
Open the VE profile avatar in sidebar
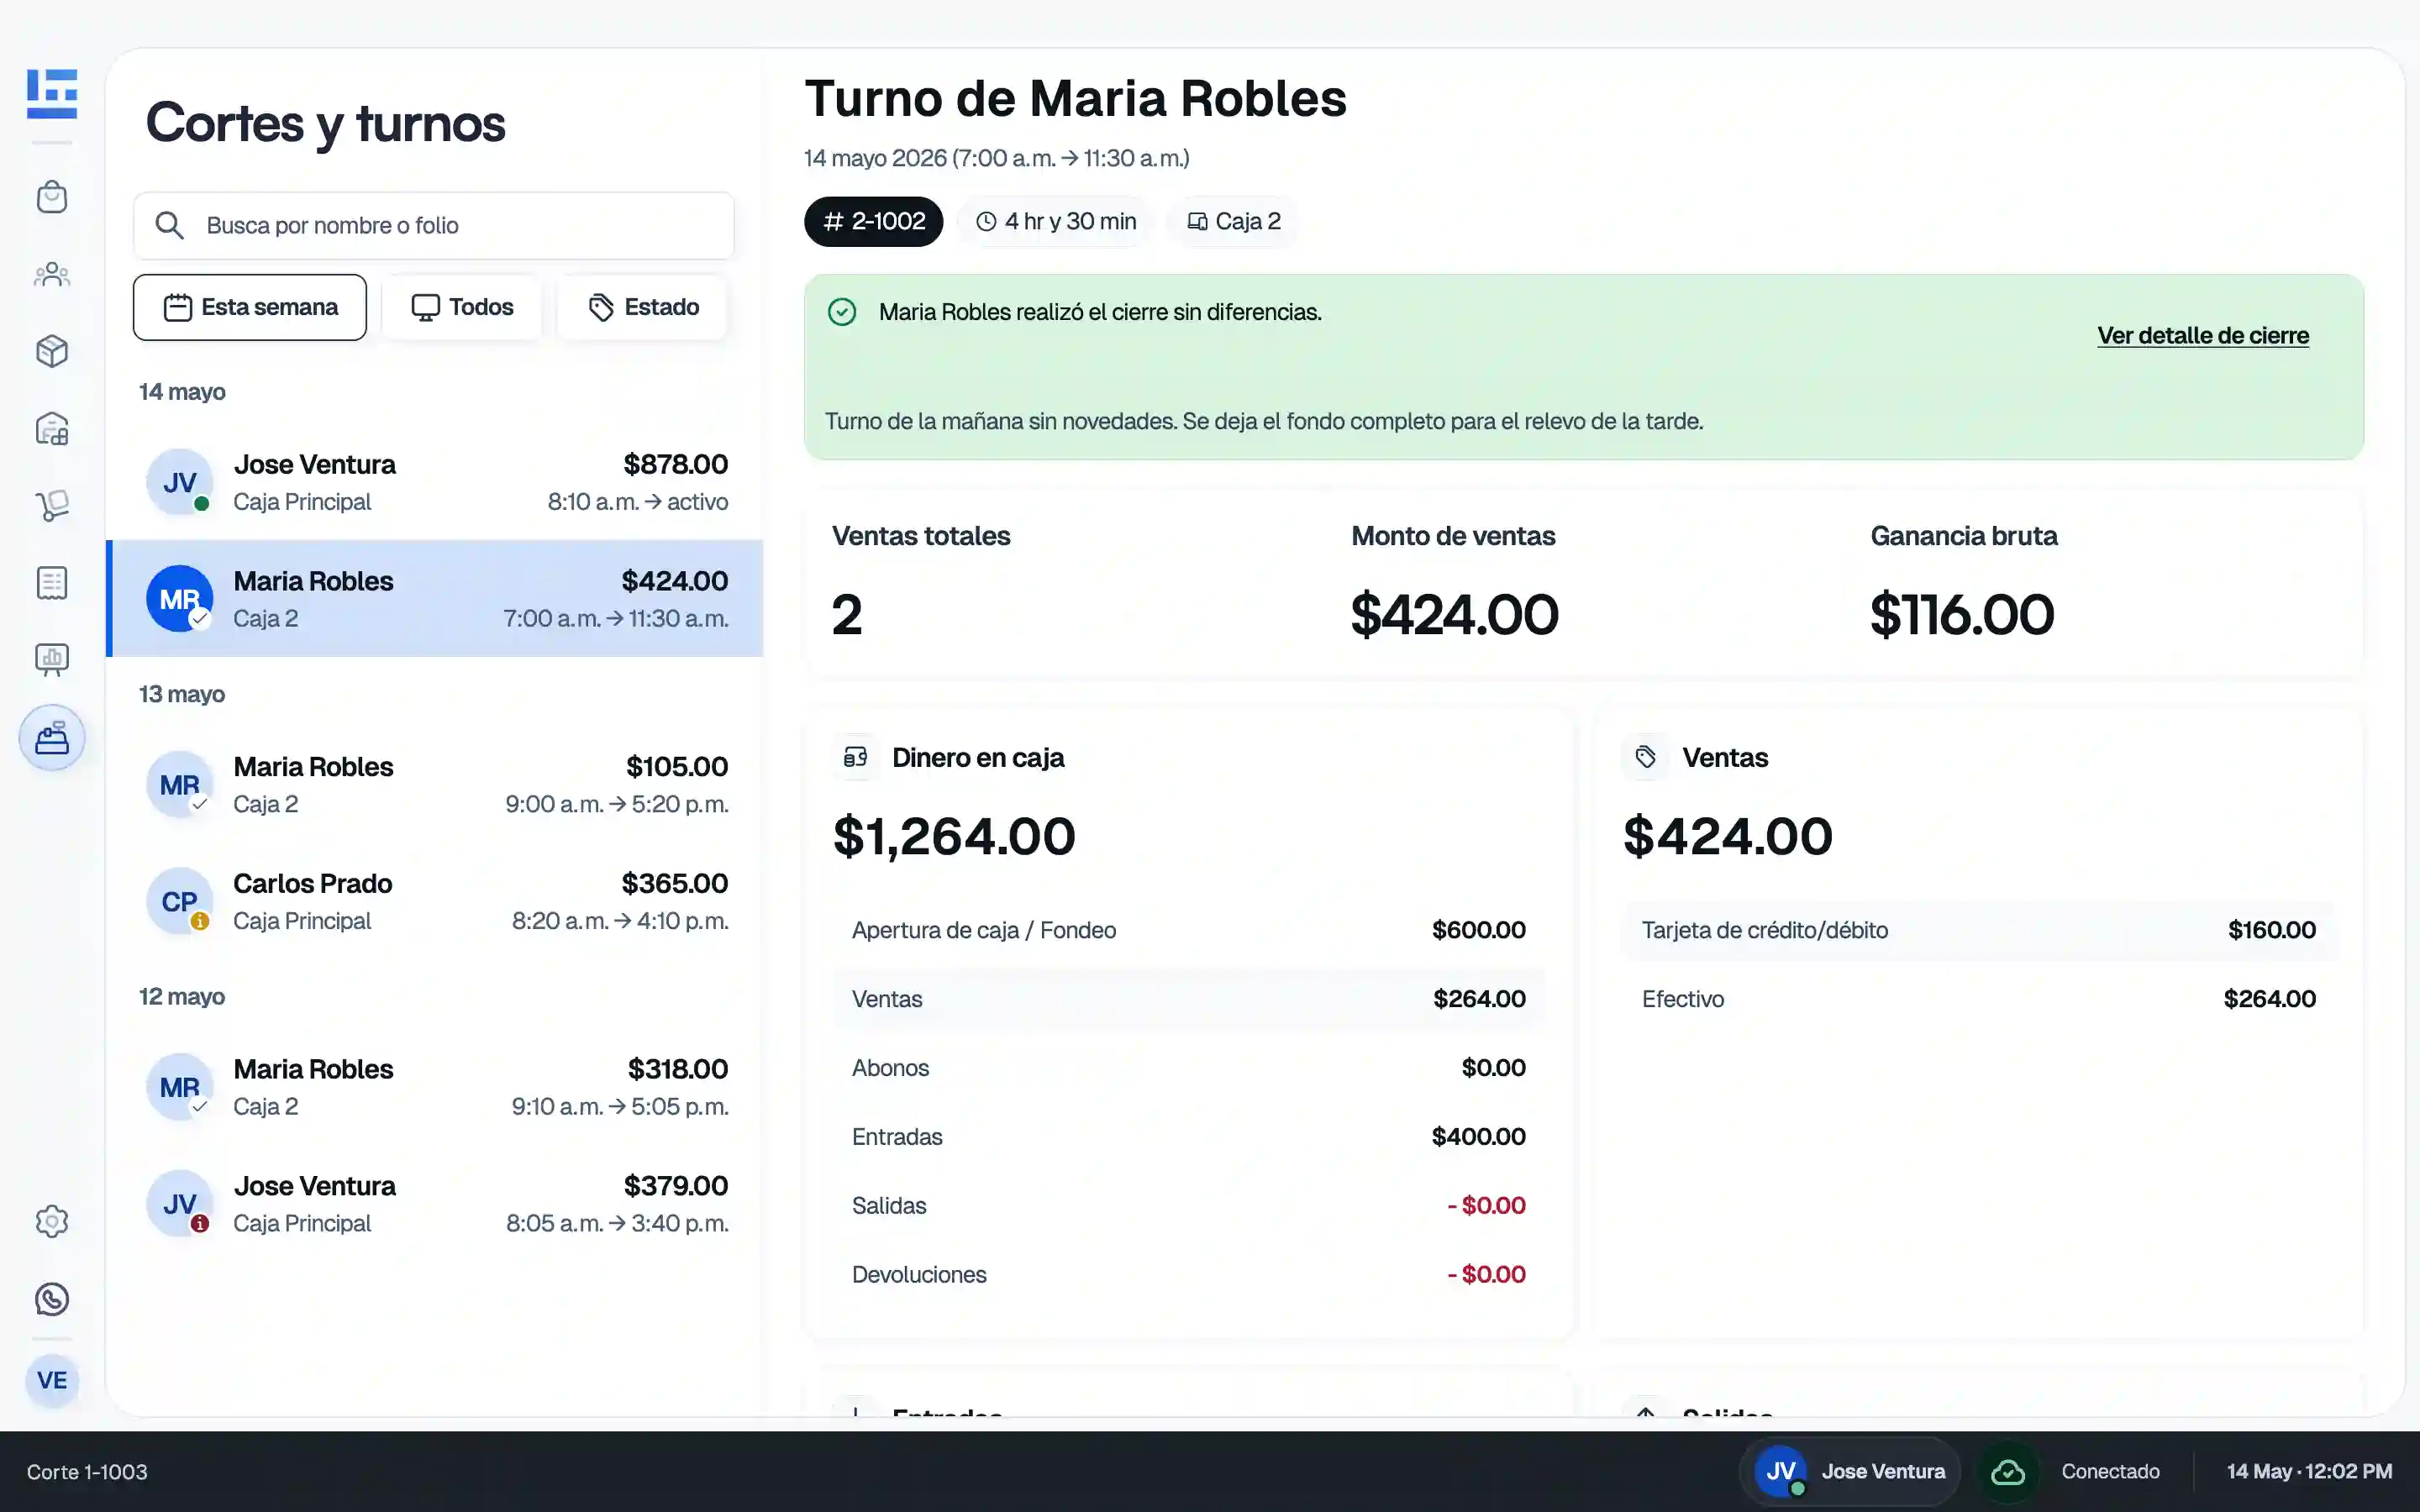click(52, 1381)
